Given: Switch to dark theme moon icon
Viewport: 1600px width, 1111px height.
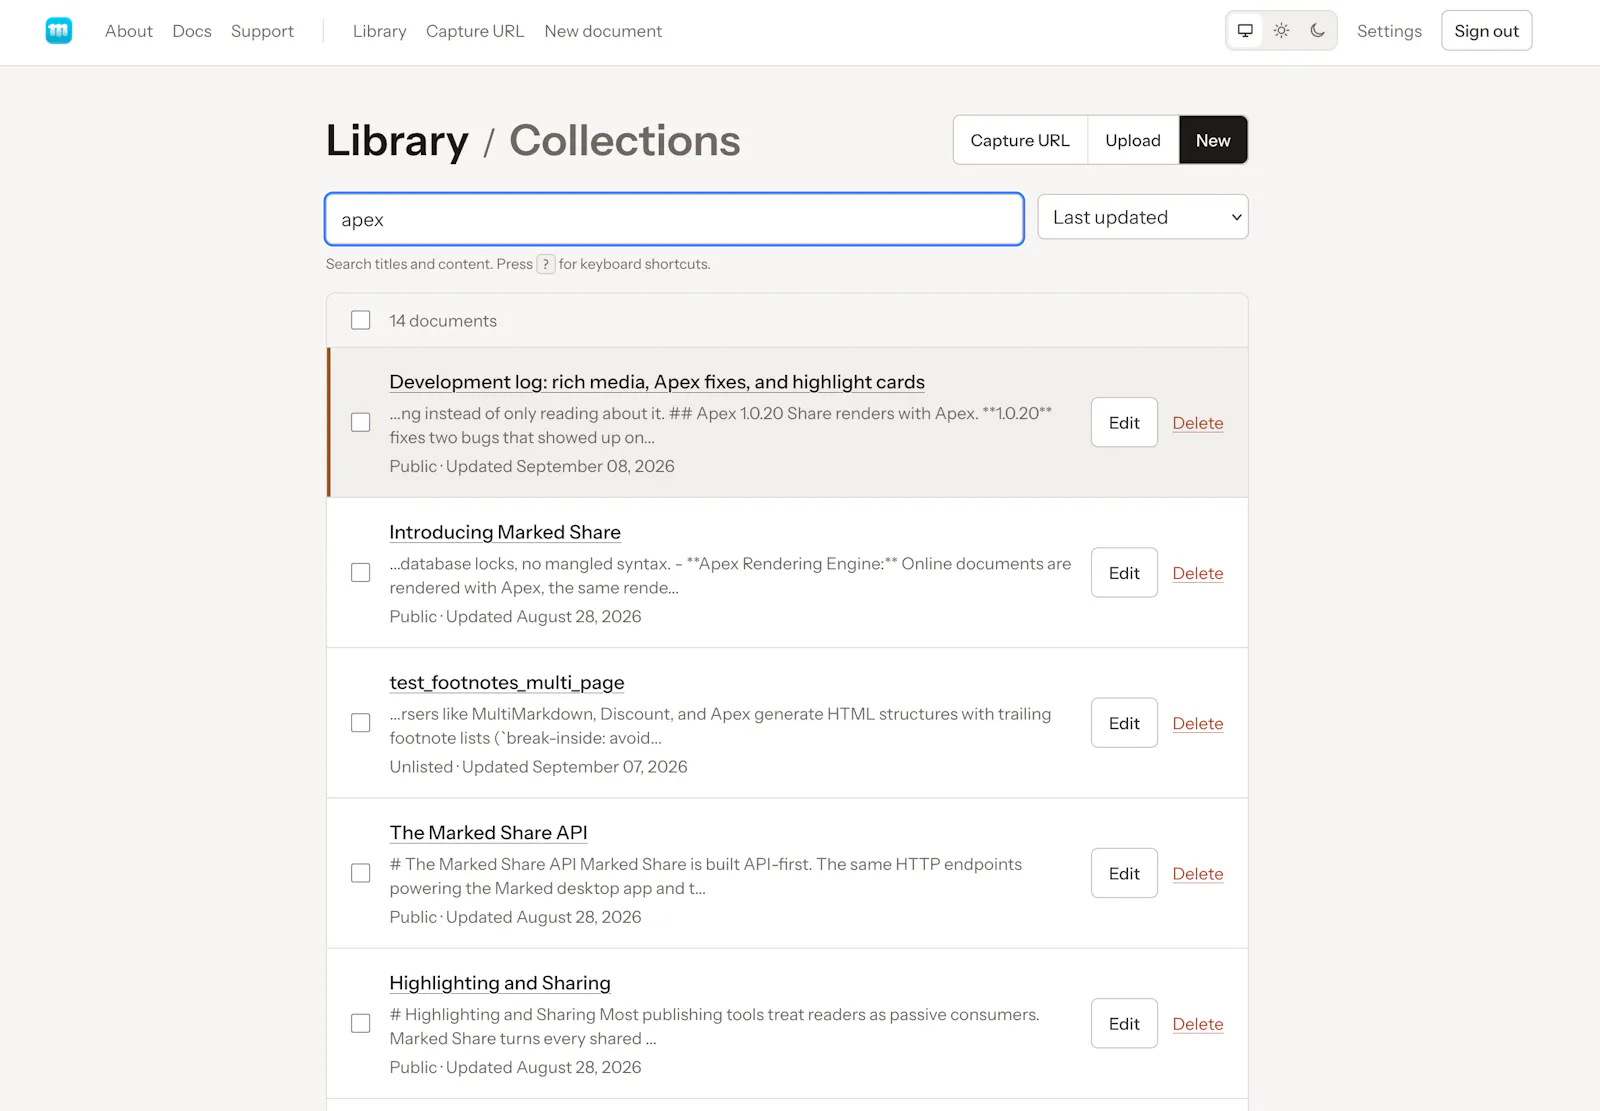Looking at the screenshot, I should pos(1317,31).
